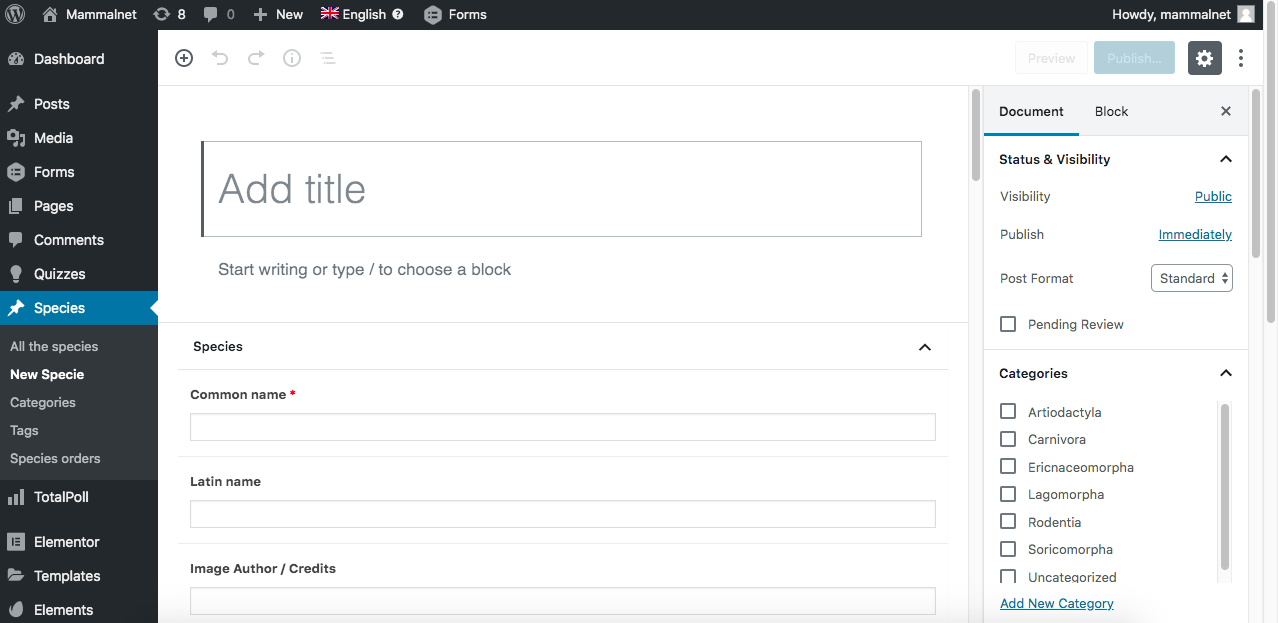Collapse the Status & Visibility panel

[1226, 159]
